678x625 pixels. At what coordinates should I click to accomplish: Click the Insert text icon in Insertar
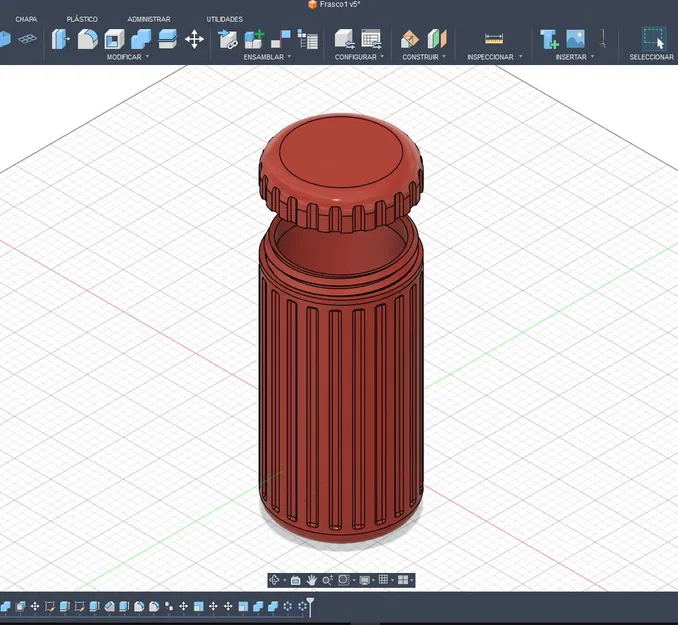(549, 39)
